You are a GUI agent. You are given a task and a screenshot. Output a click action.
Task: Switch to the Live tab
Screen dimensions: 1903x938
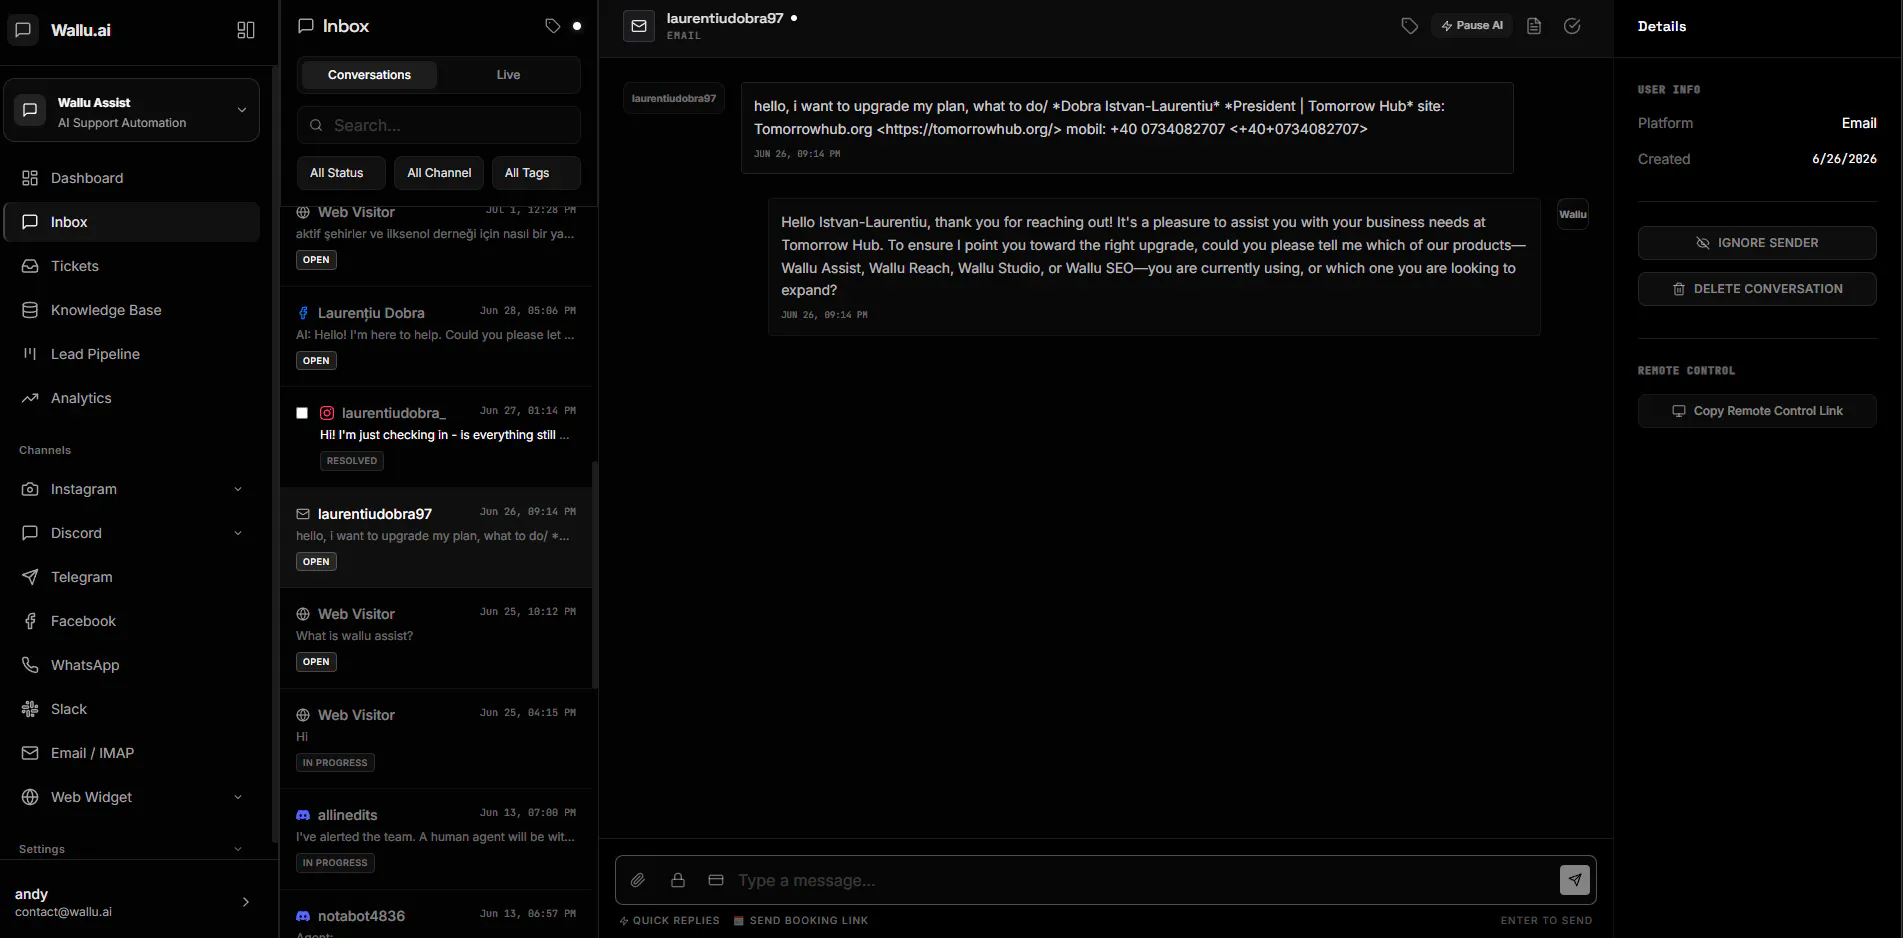point(508,75)
